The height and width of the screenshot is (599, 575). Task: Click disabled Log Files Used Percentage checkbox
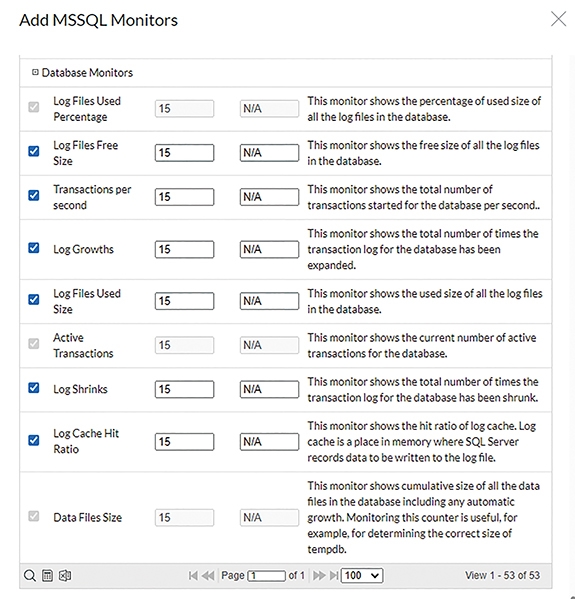(x=34, y=107)
